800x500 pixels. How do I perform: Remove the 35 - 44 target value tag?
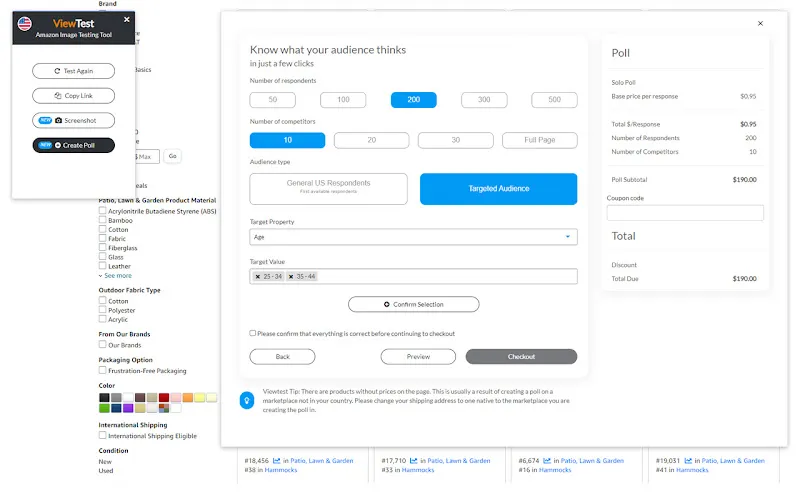291,276
